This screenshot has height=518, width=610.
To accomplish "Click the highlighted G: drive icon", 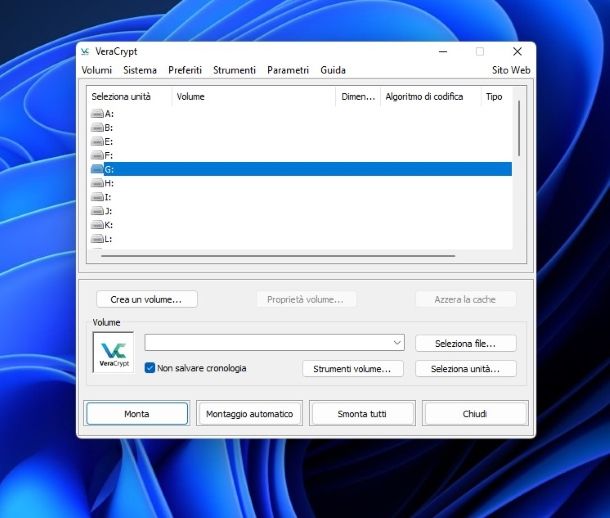I will [97, 169].
